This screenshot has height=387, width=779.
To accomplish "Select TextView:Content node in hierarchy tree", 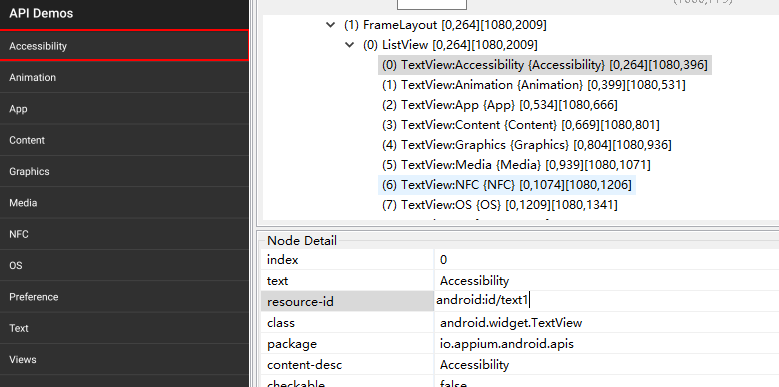I will point(521,125).
